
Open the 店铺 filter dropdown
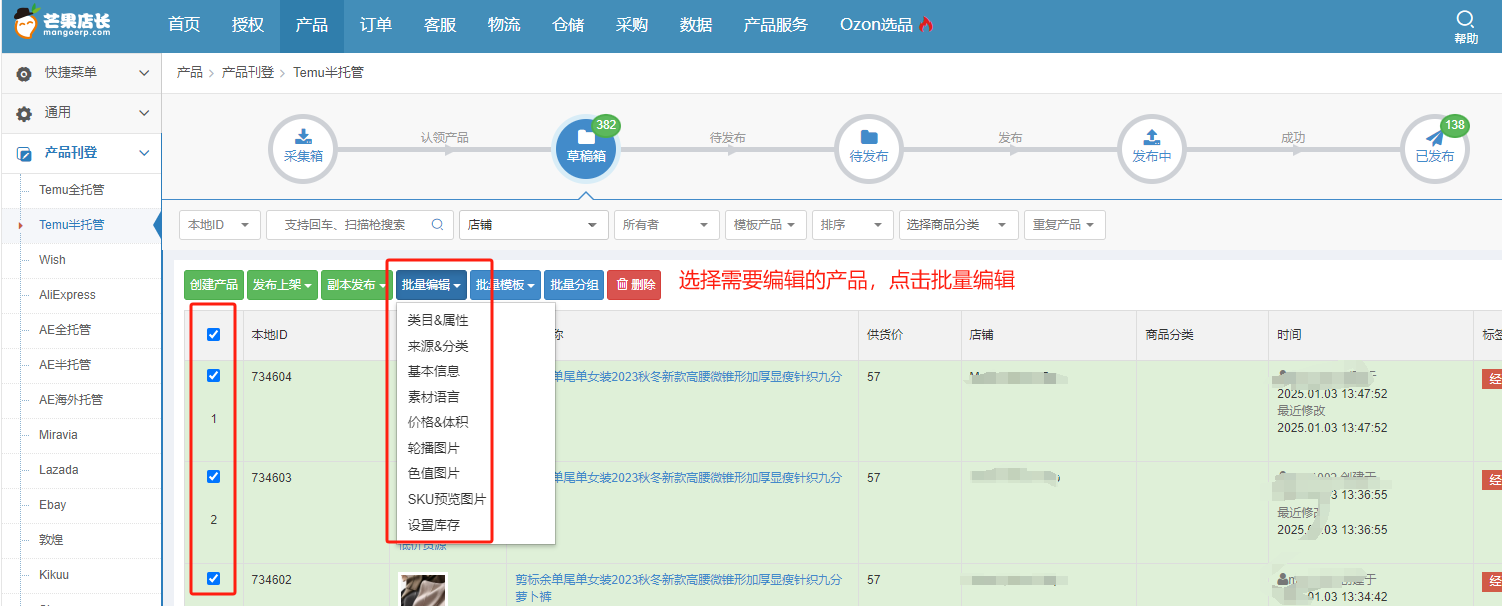pos(534,225)
